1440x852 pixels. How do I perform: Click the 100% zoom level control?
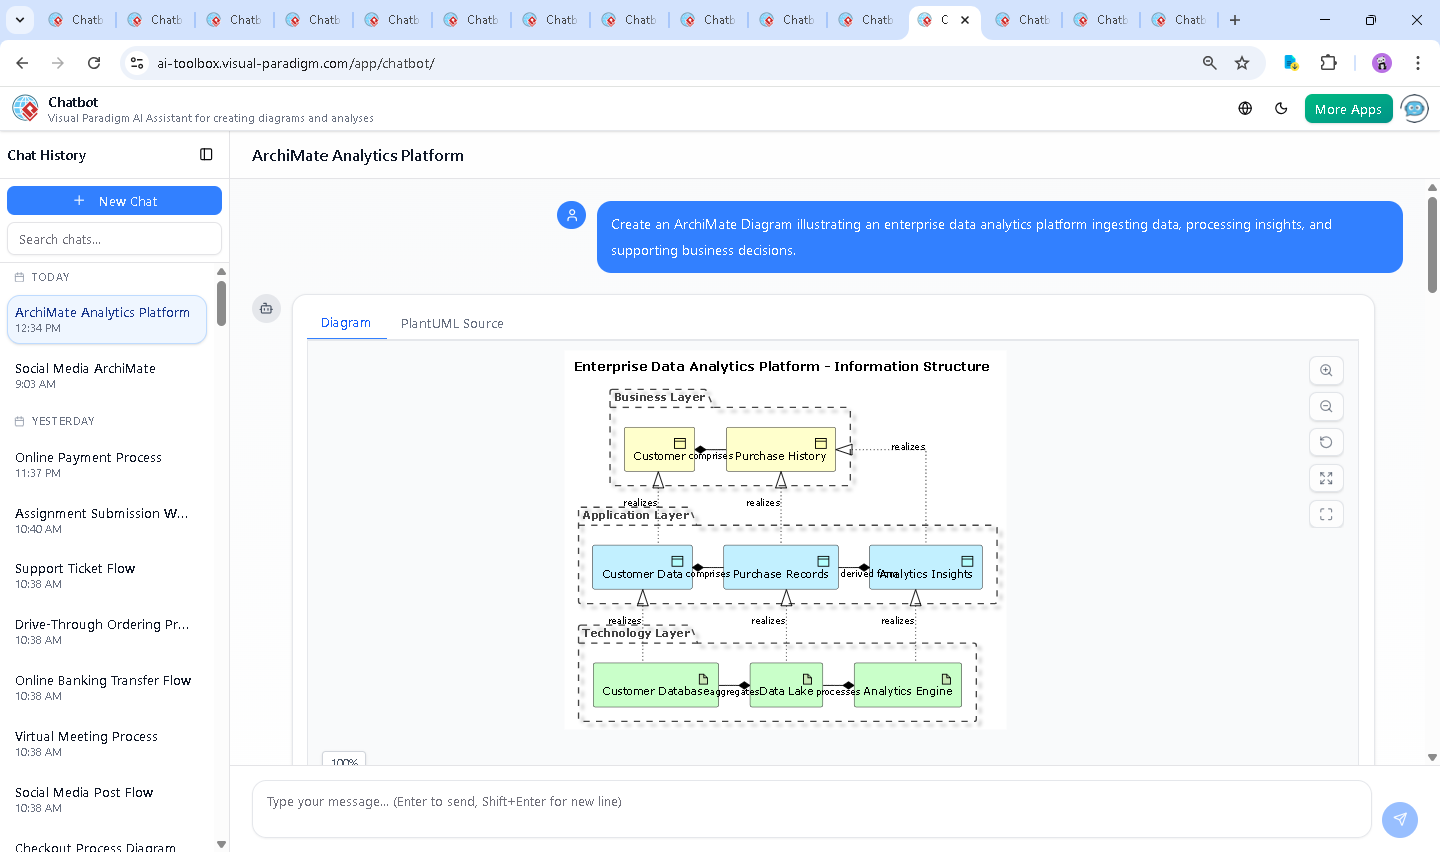click(343, 761)
